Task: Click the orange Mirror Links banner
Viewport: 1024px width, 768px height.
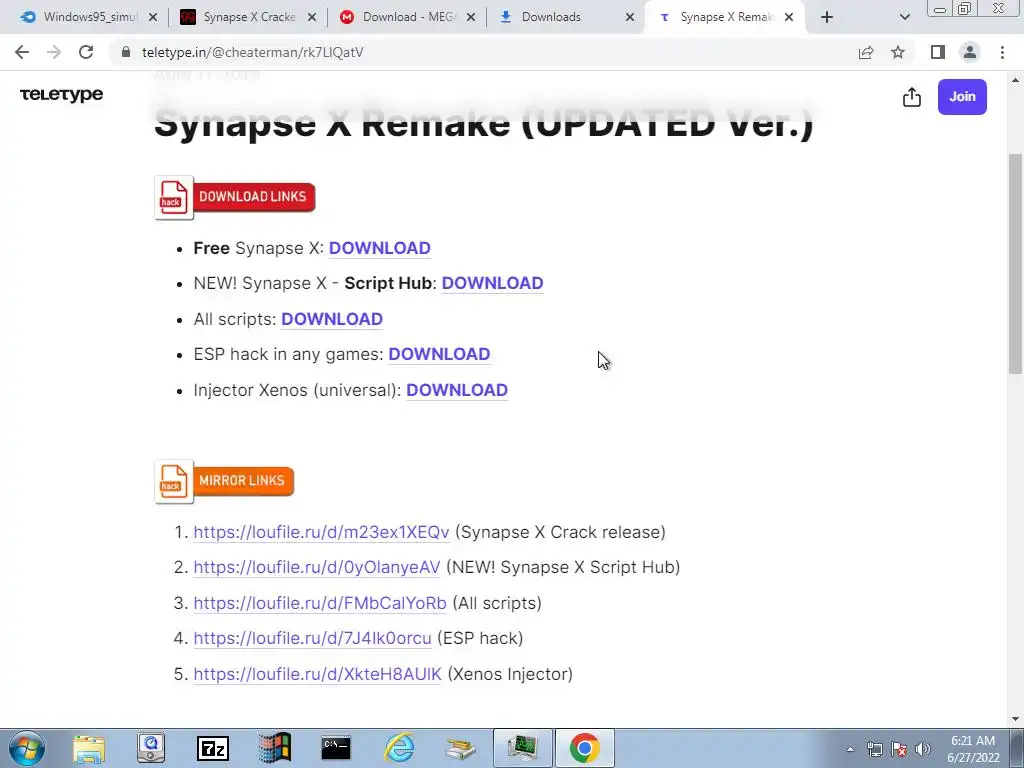Action: pyautogui.click(x=225, y=481)
